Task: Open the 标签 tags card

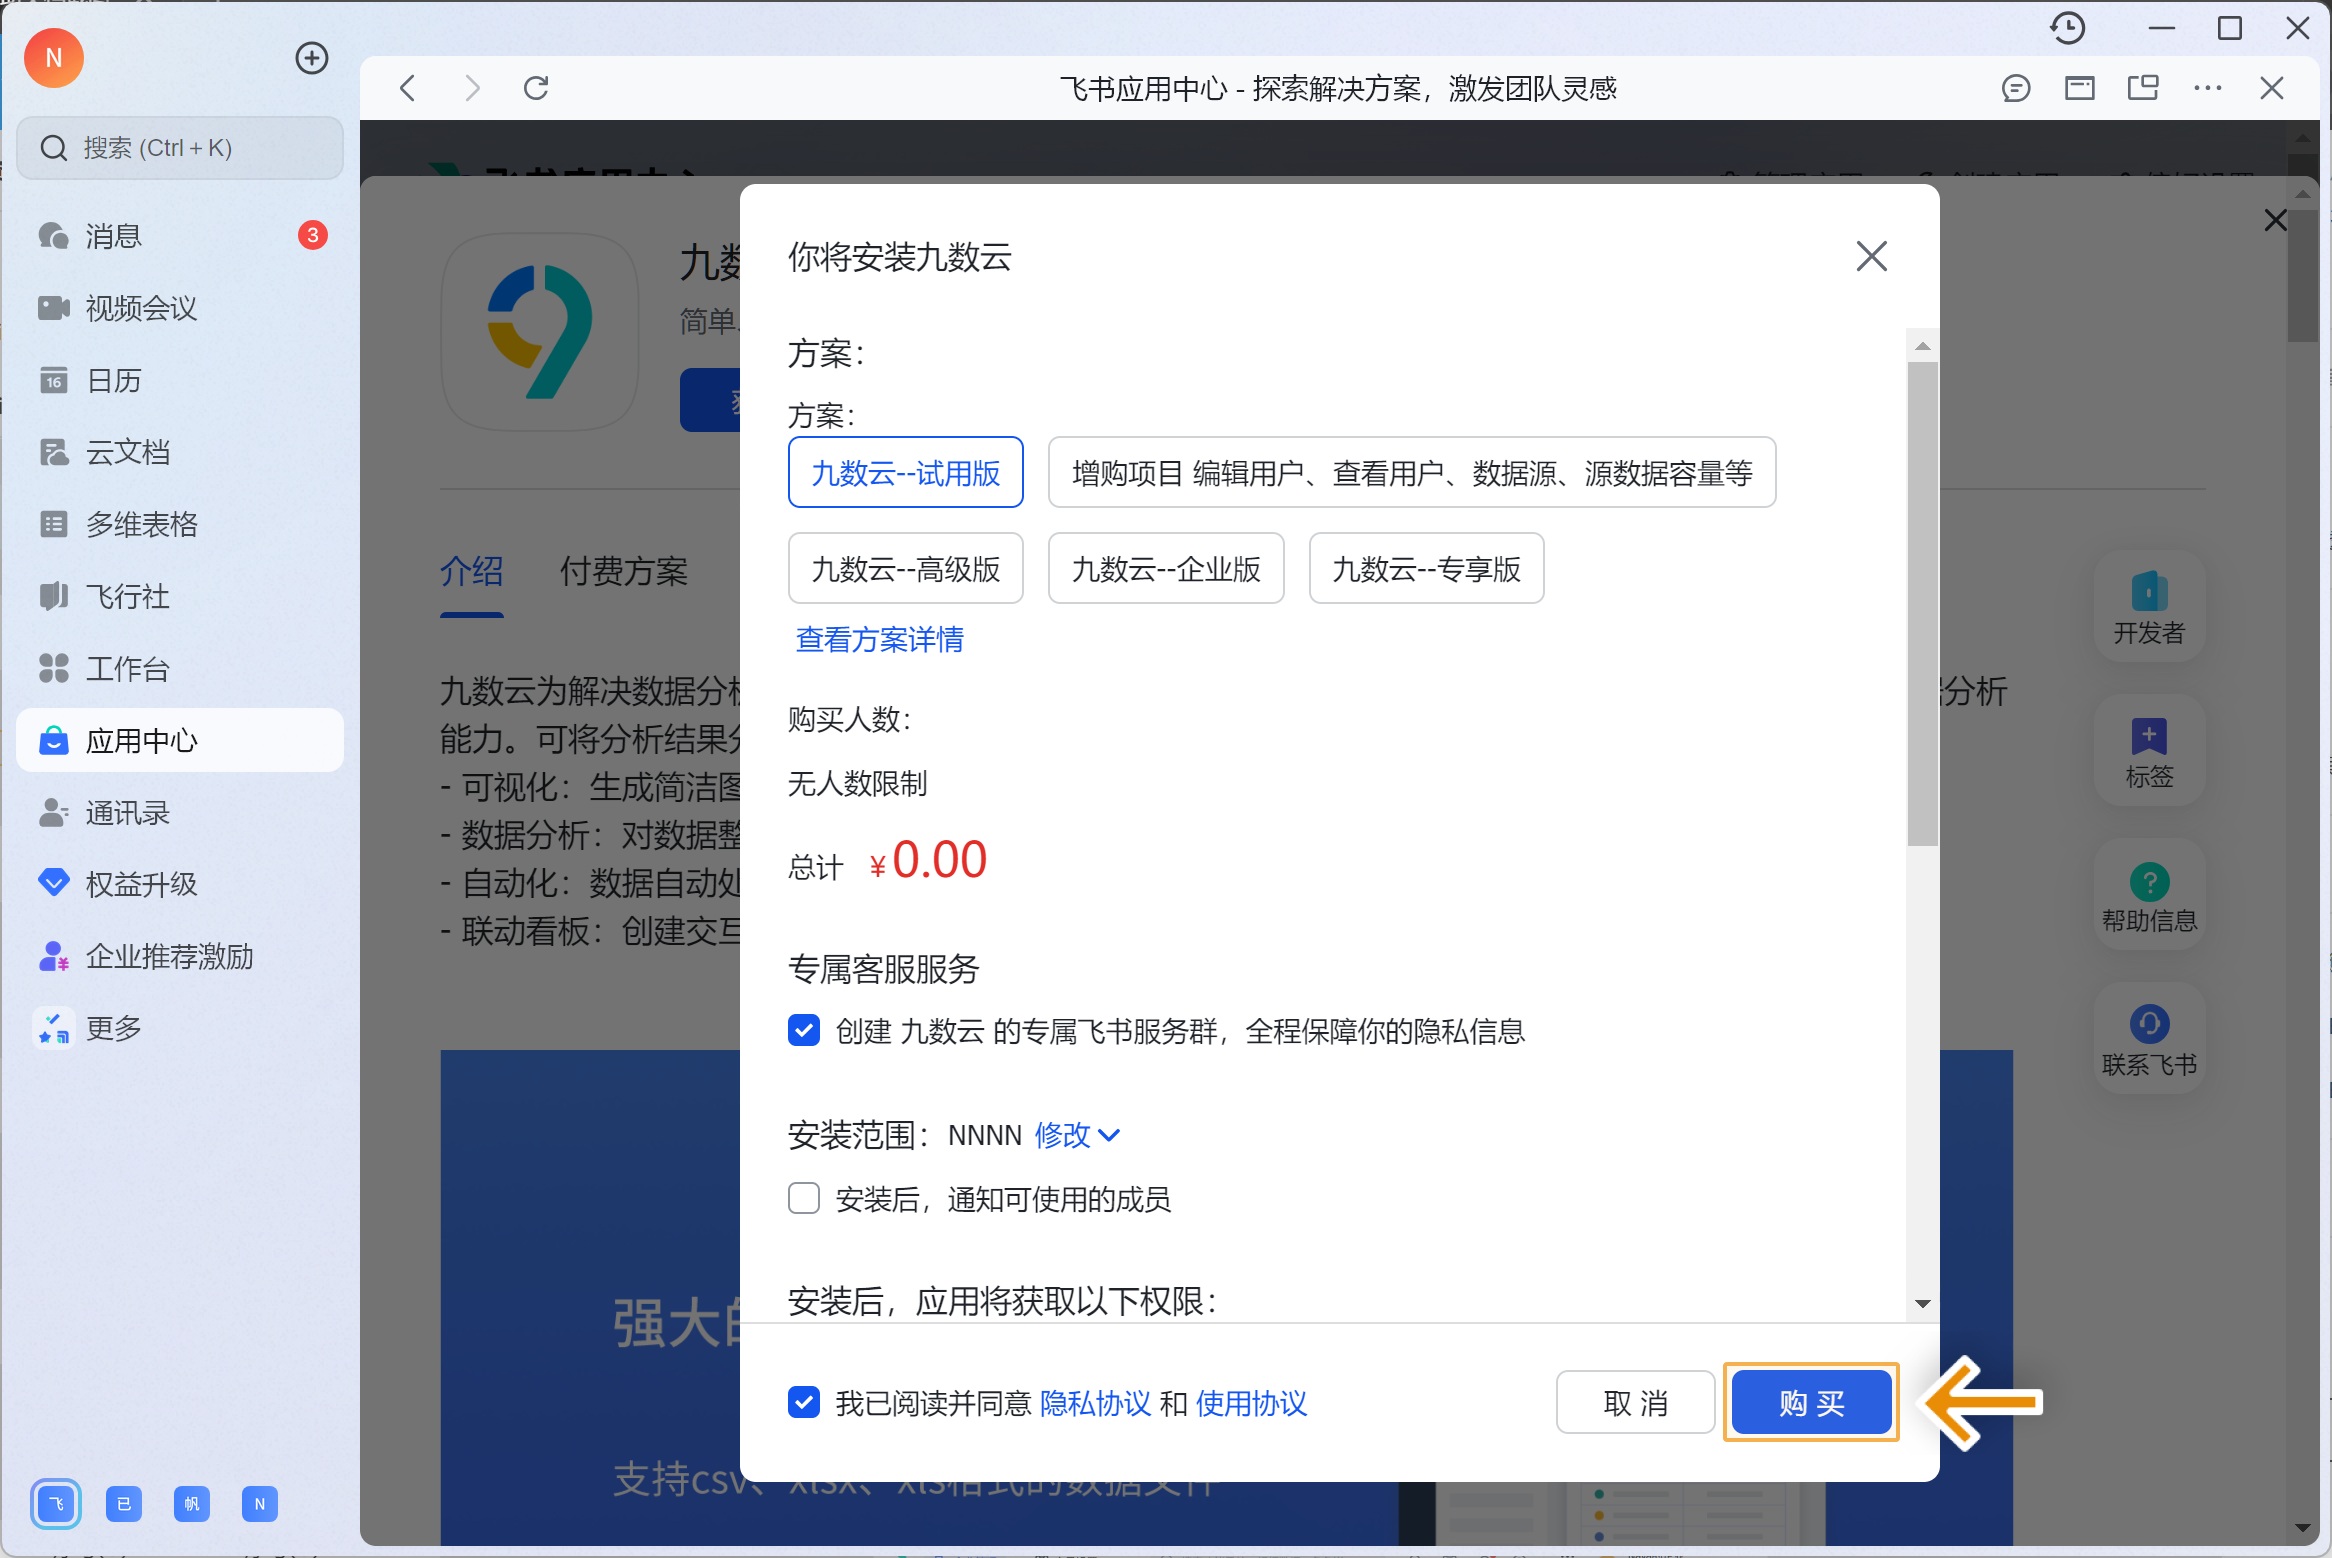Action: [x=2149, y=750]
